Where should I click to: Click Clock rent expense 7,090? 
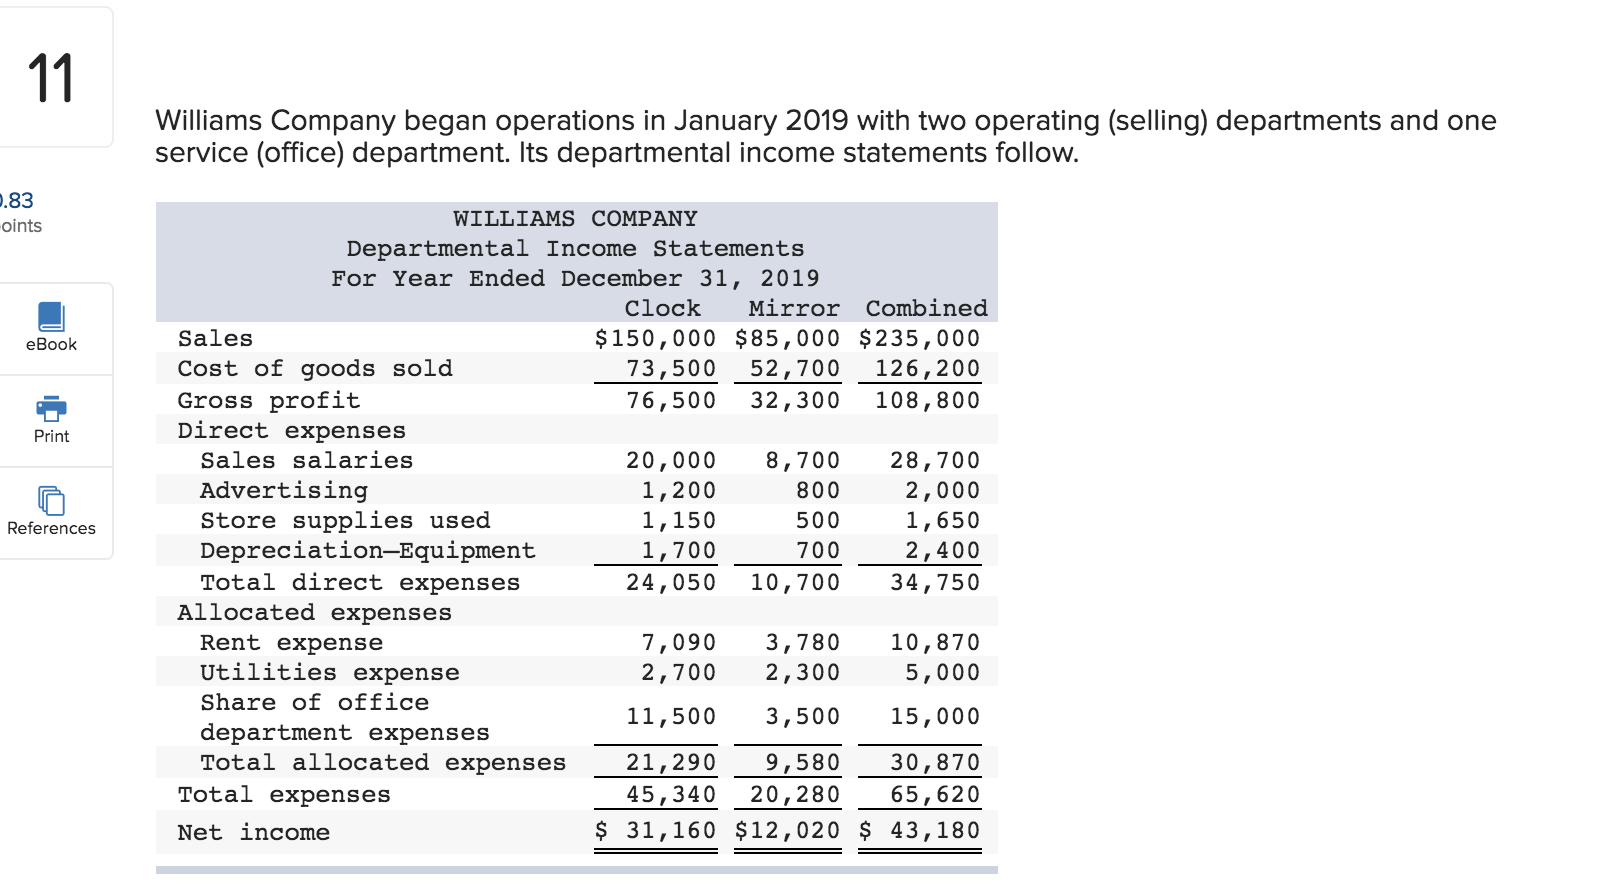(x=679, y=642)
